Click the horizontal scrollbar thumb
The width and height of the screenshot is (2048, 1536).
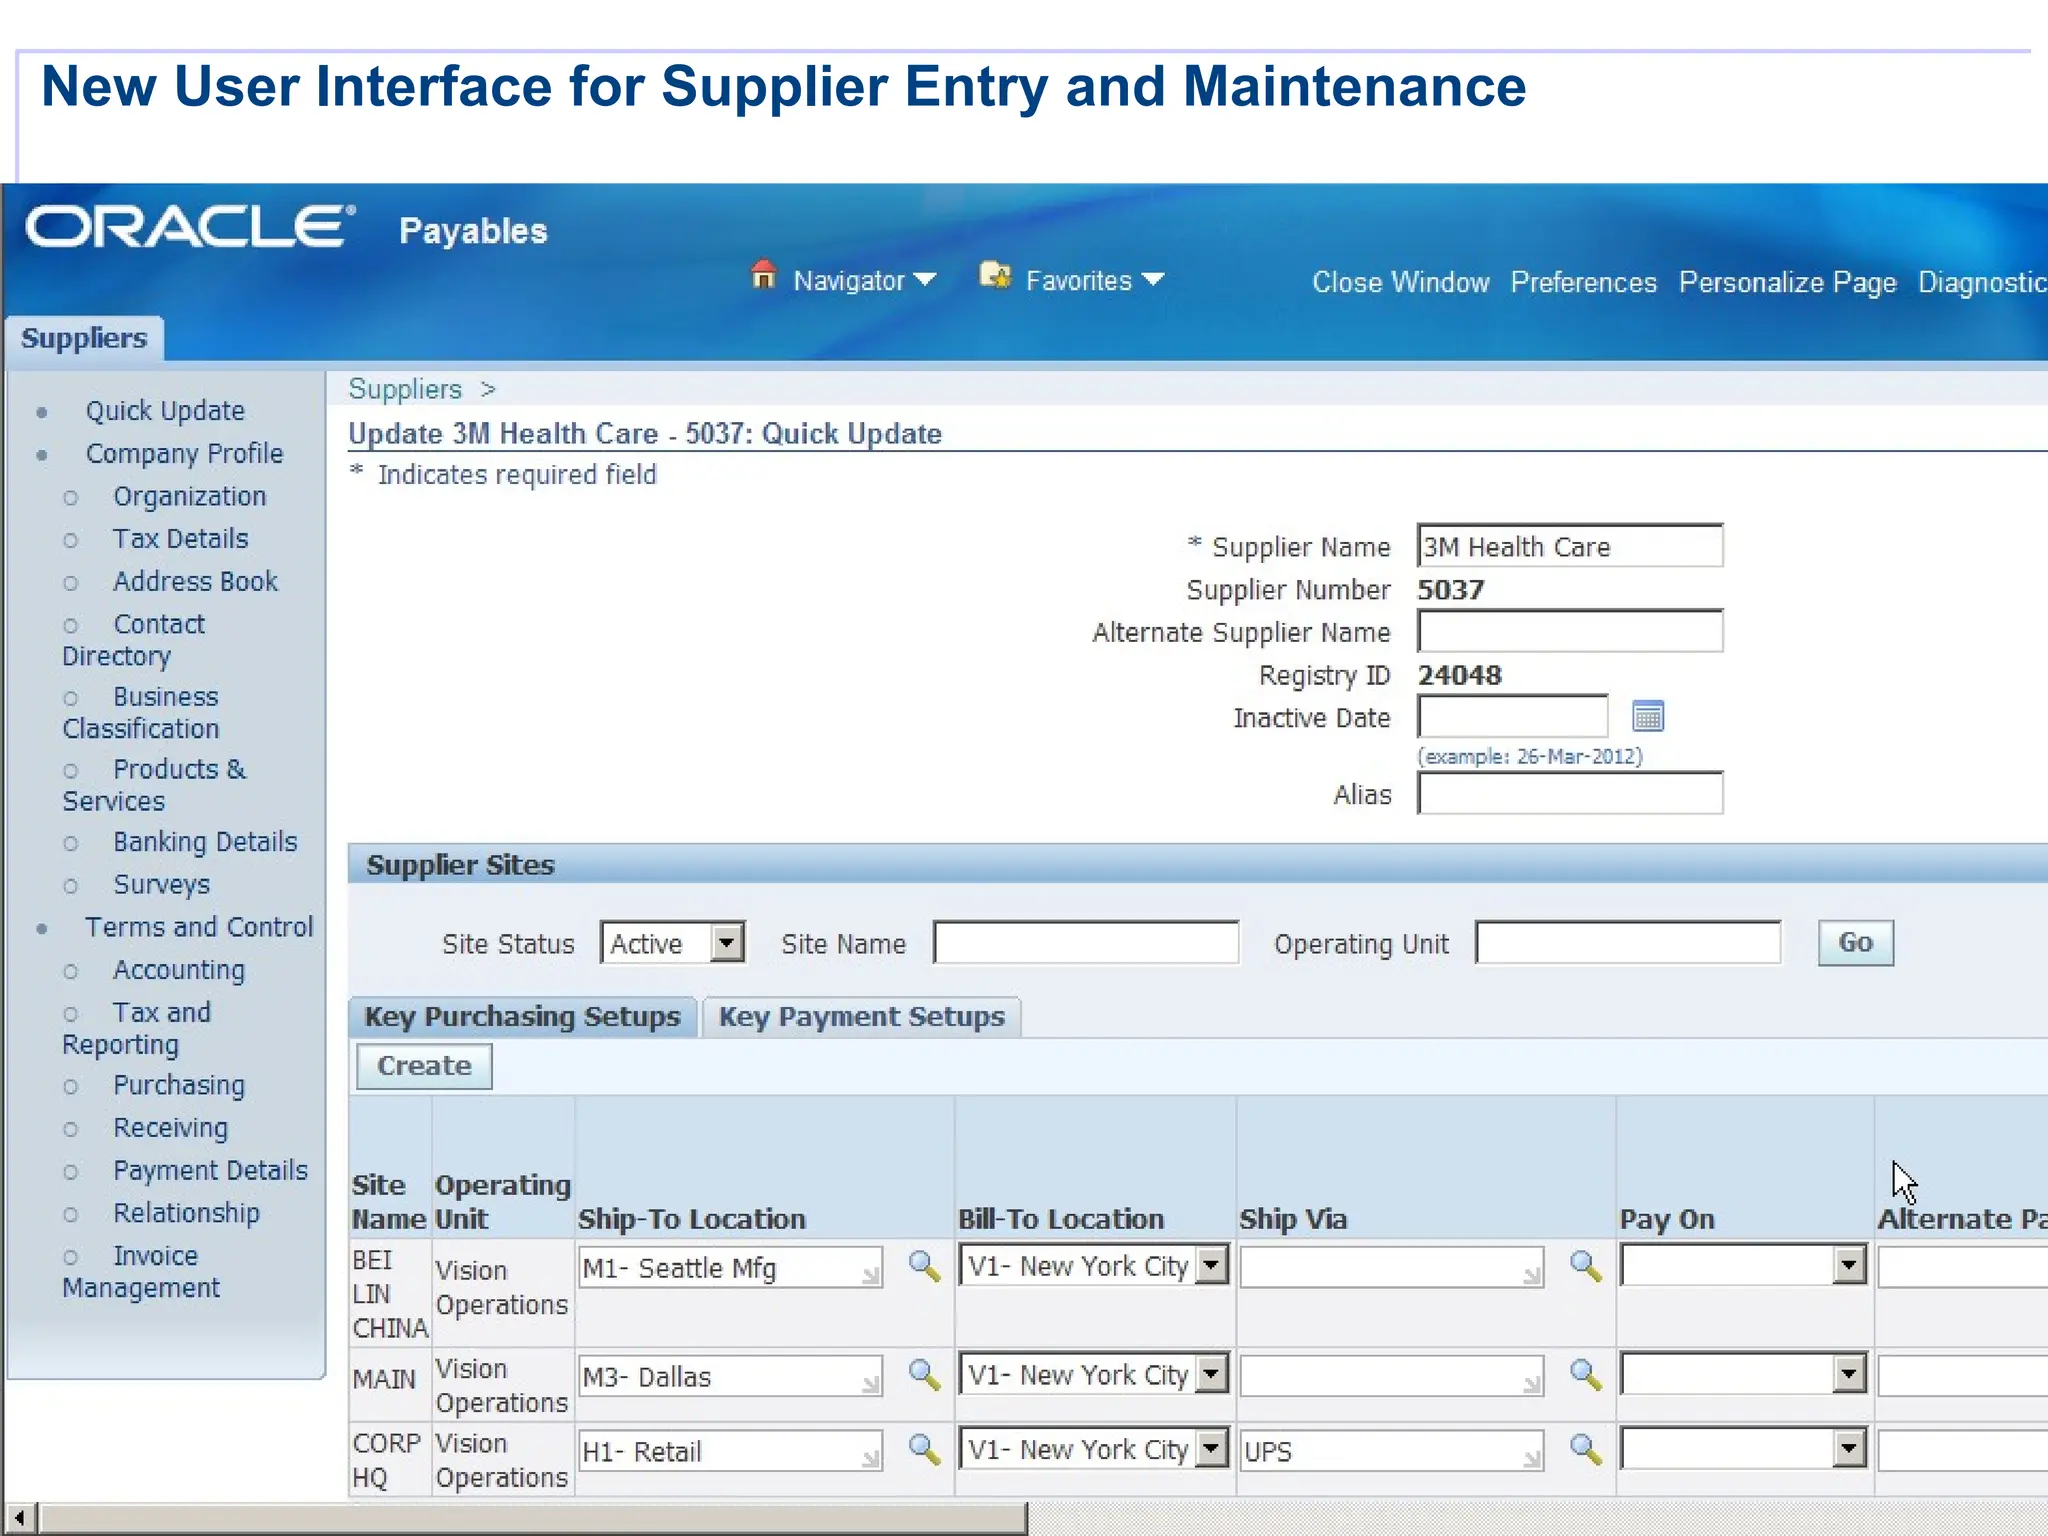coord(533,1518)
